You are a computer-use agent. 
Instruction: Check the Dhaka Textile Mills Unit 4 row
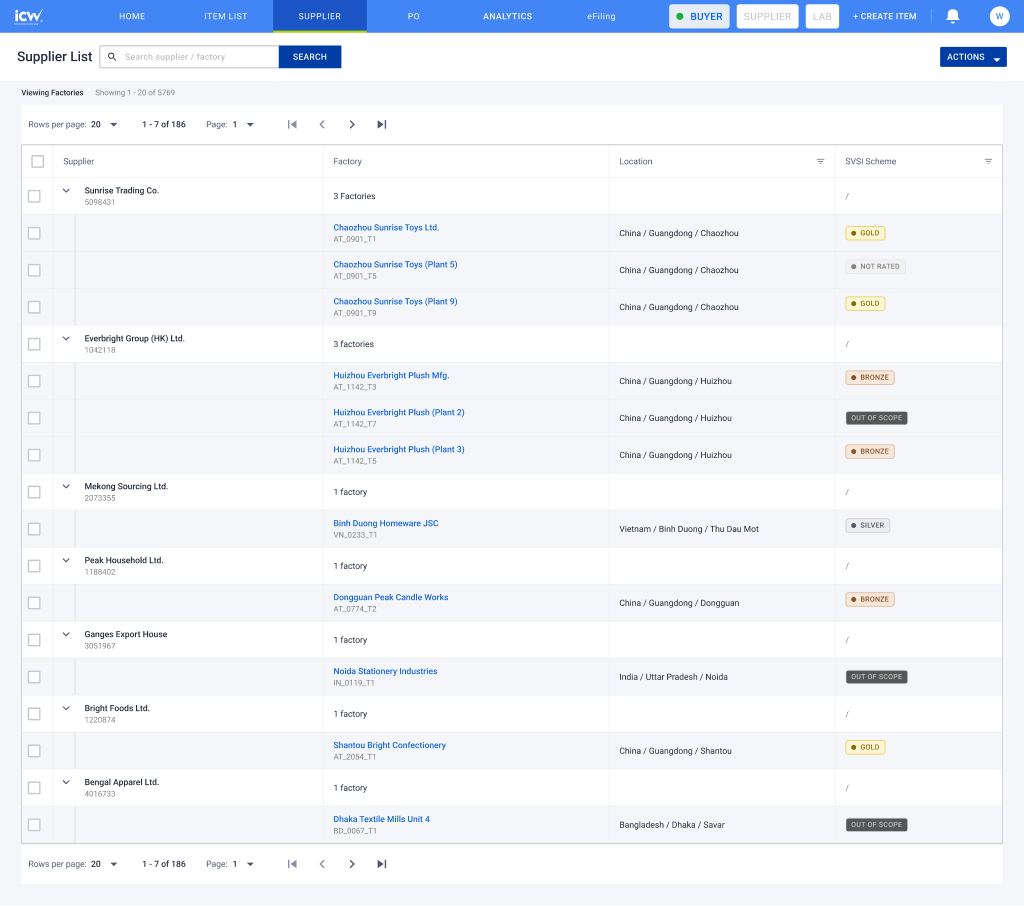(34, 825)
